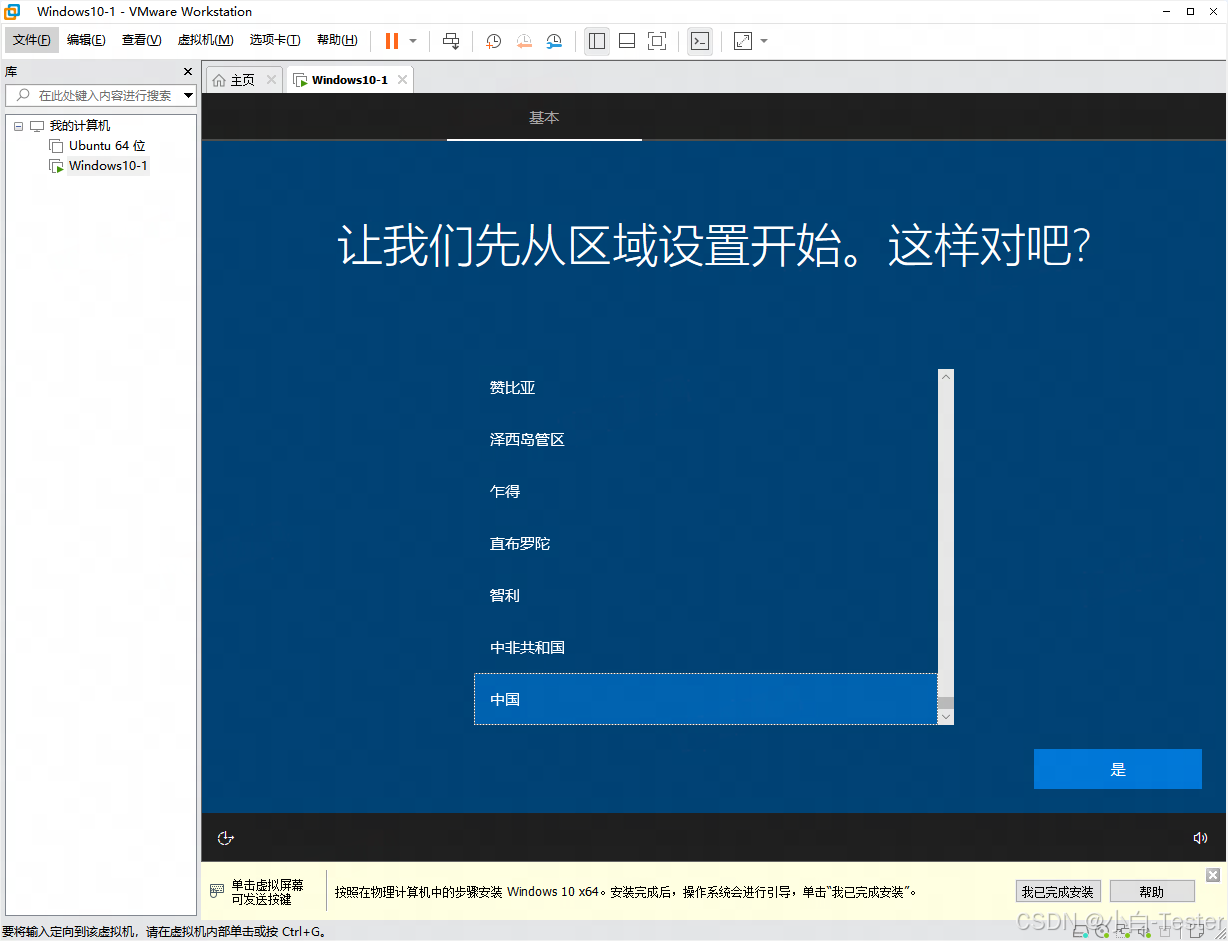Toggle the thumbnail bar view icon
1228x941 pixels.
pyautogui.click(x=627, y=41)
